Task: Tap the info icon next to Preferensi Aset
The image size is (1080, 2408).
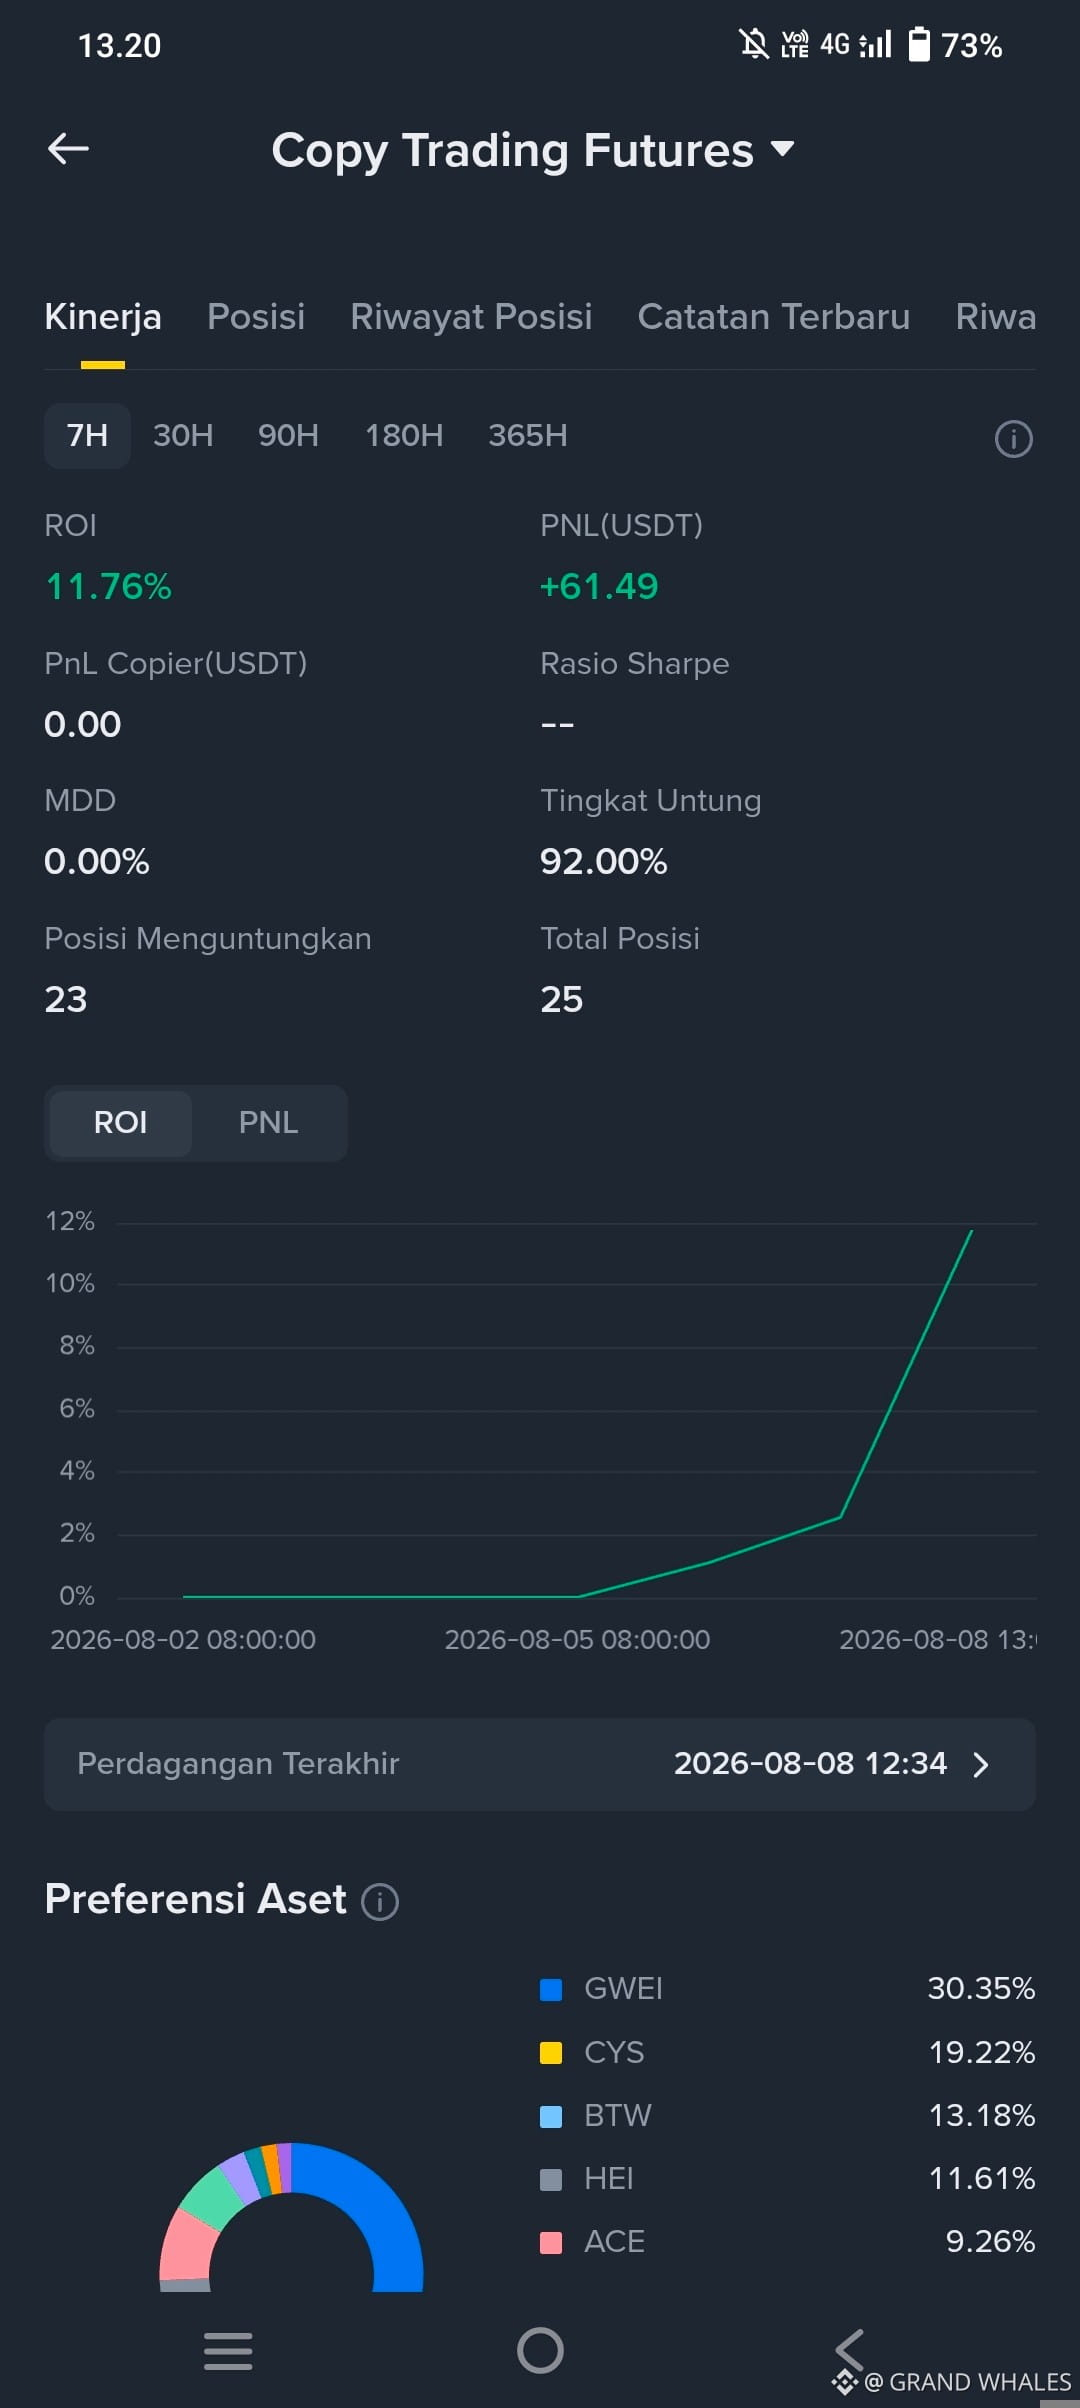Action: coord(380,1901)
